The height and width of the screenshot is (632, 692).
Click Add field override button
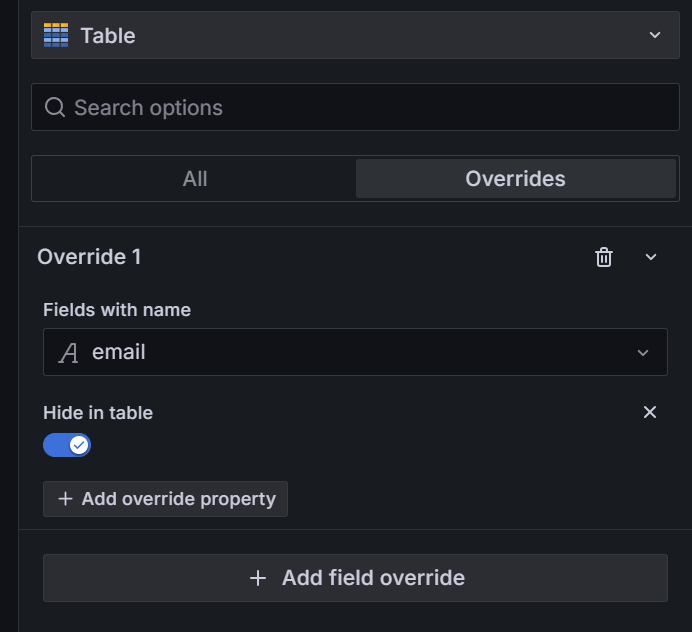(x=355, y=578)
